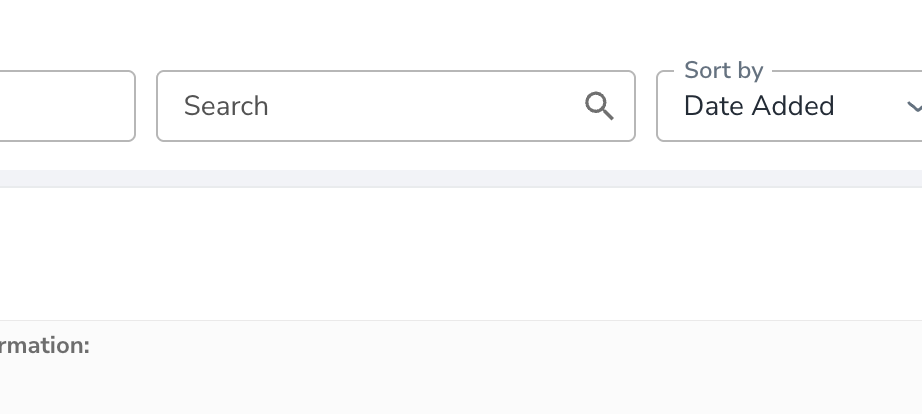Viewport: 922px width, 414px height.
Task: Click the magnifying glass search icon
Action: click(x=599, y=106)
